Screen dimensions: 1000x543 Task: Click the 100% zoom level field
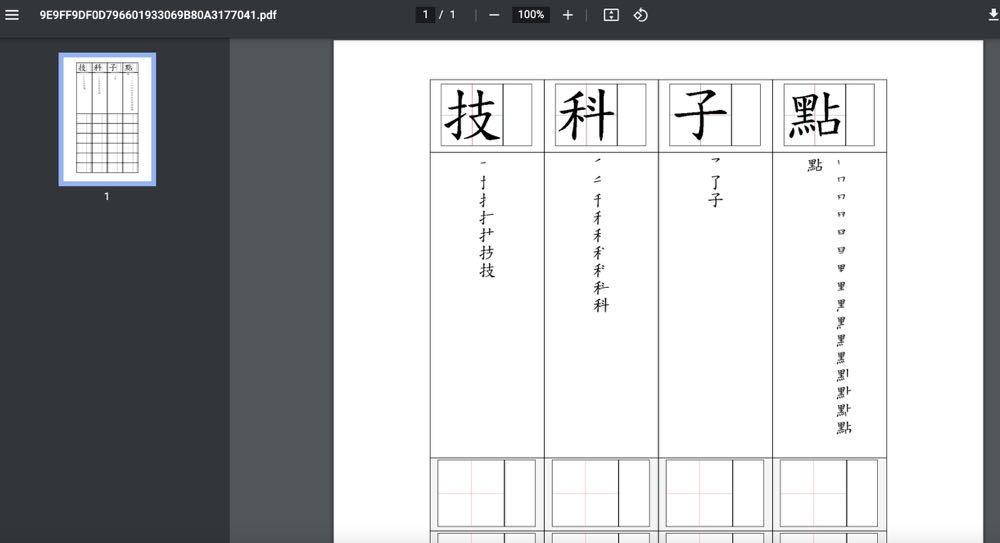531,15
